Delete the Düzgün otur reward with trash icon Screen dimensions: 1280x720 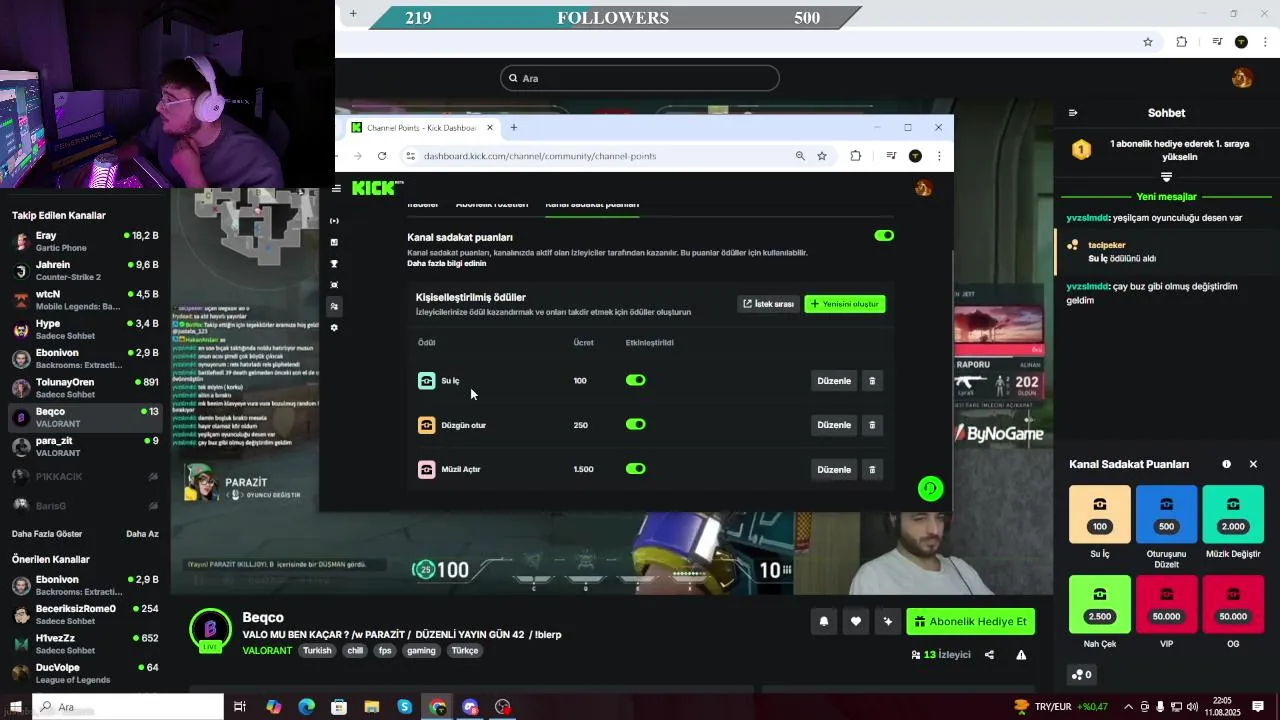872,425
